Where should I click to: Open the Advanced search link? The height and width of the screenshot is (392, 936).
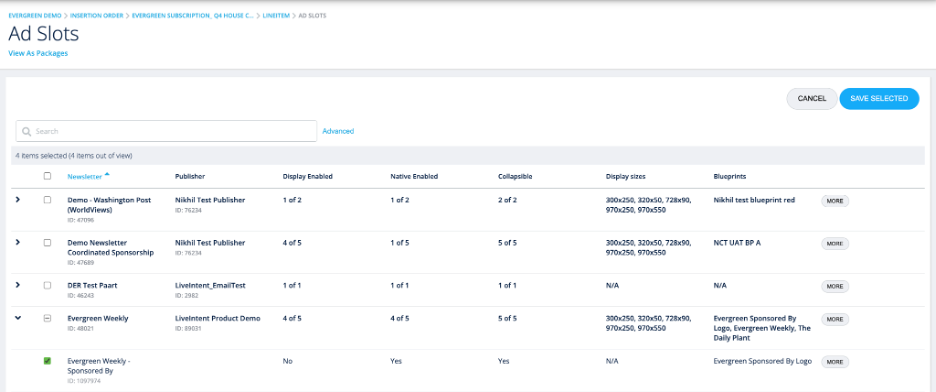[x=338, y=131]
